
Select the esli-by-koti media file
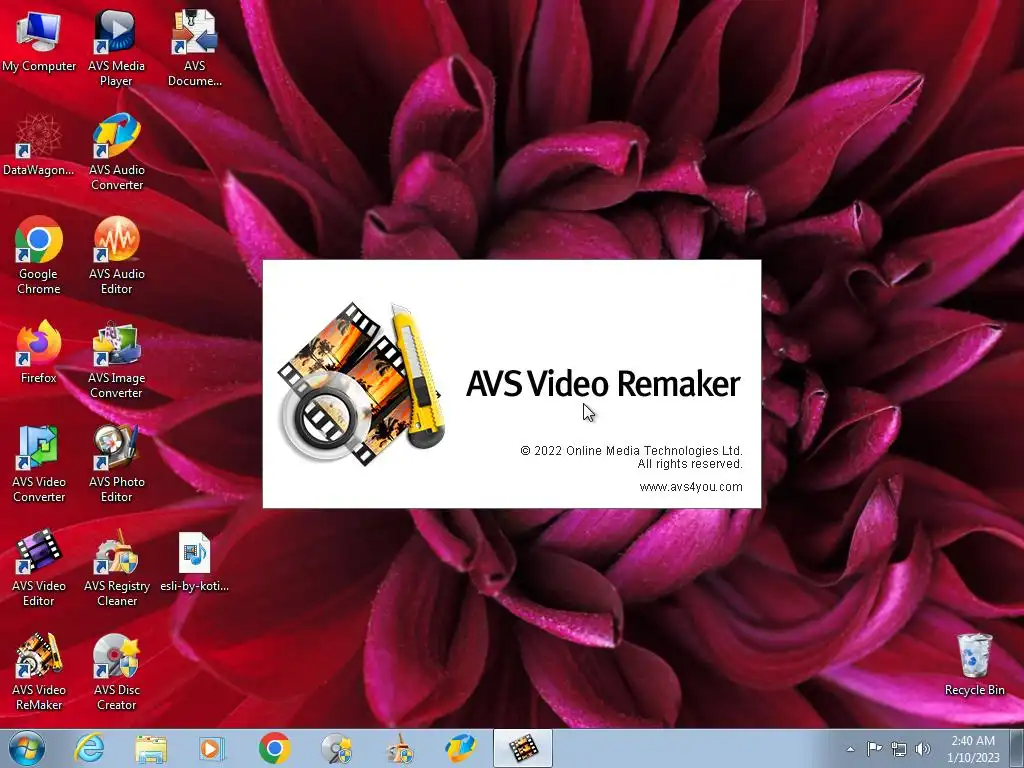(195, 560)
